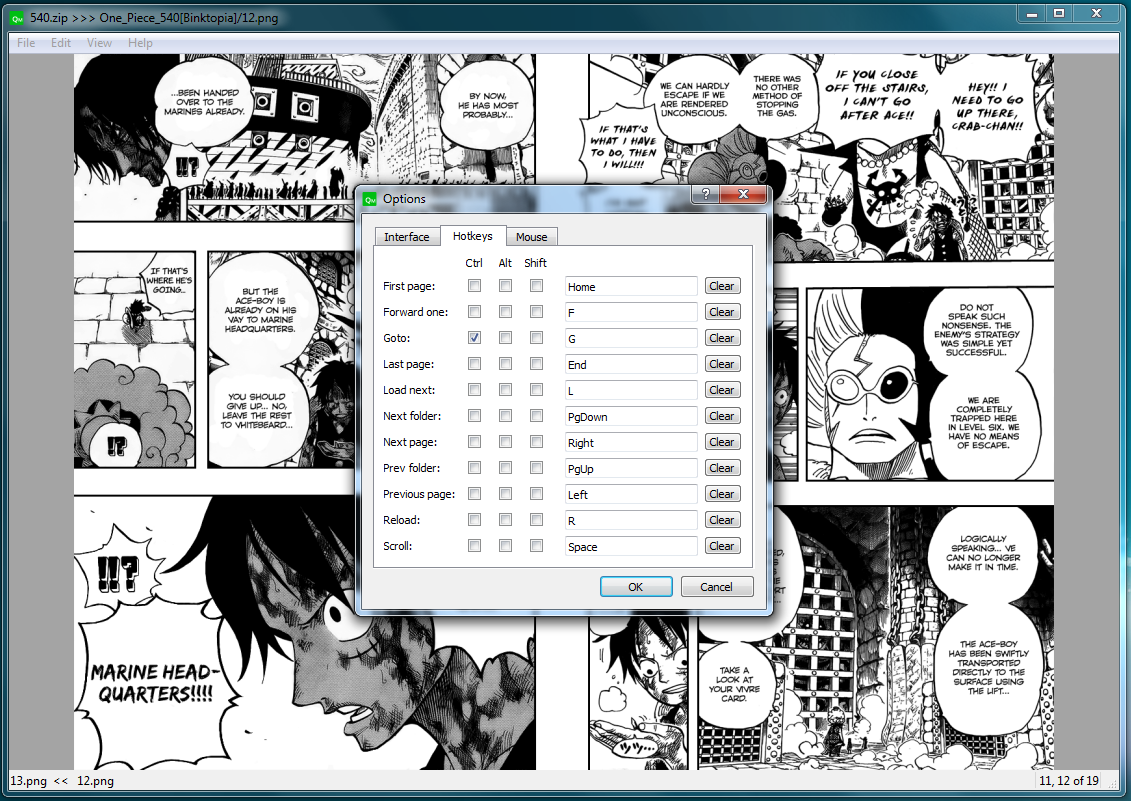Clear the Goto hotkey
1131x801 pixels.
coord(721,338)
